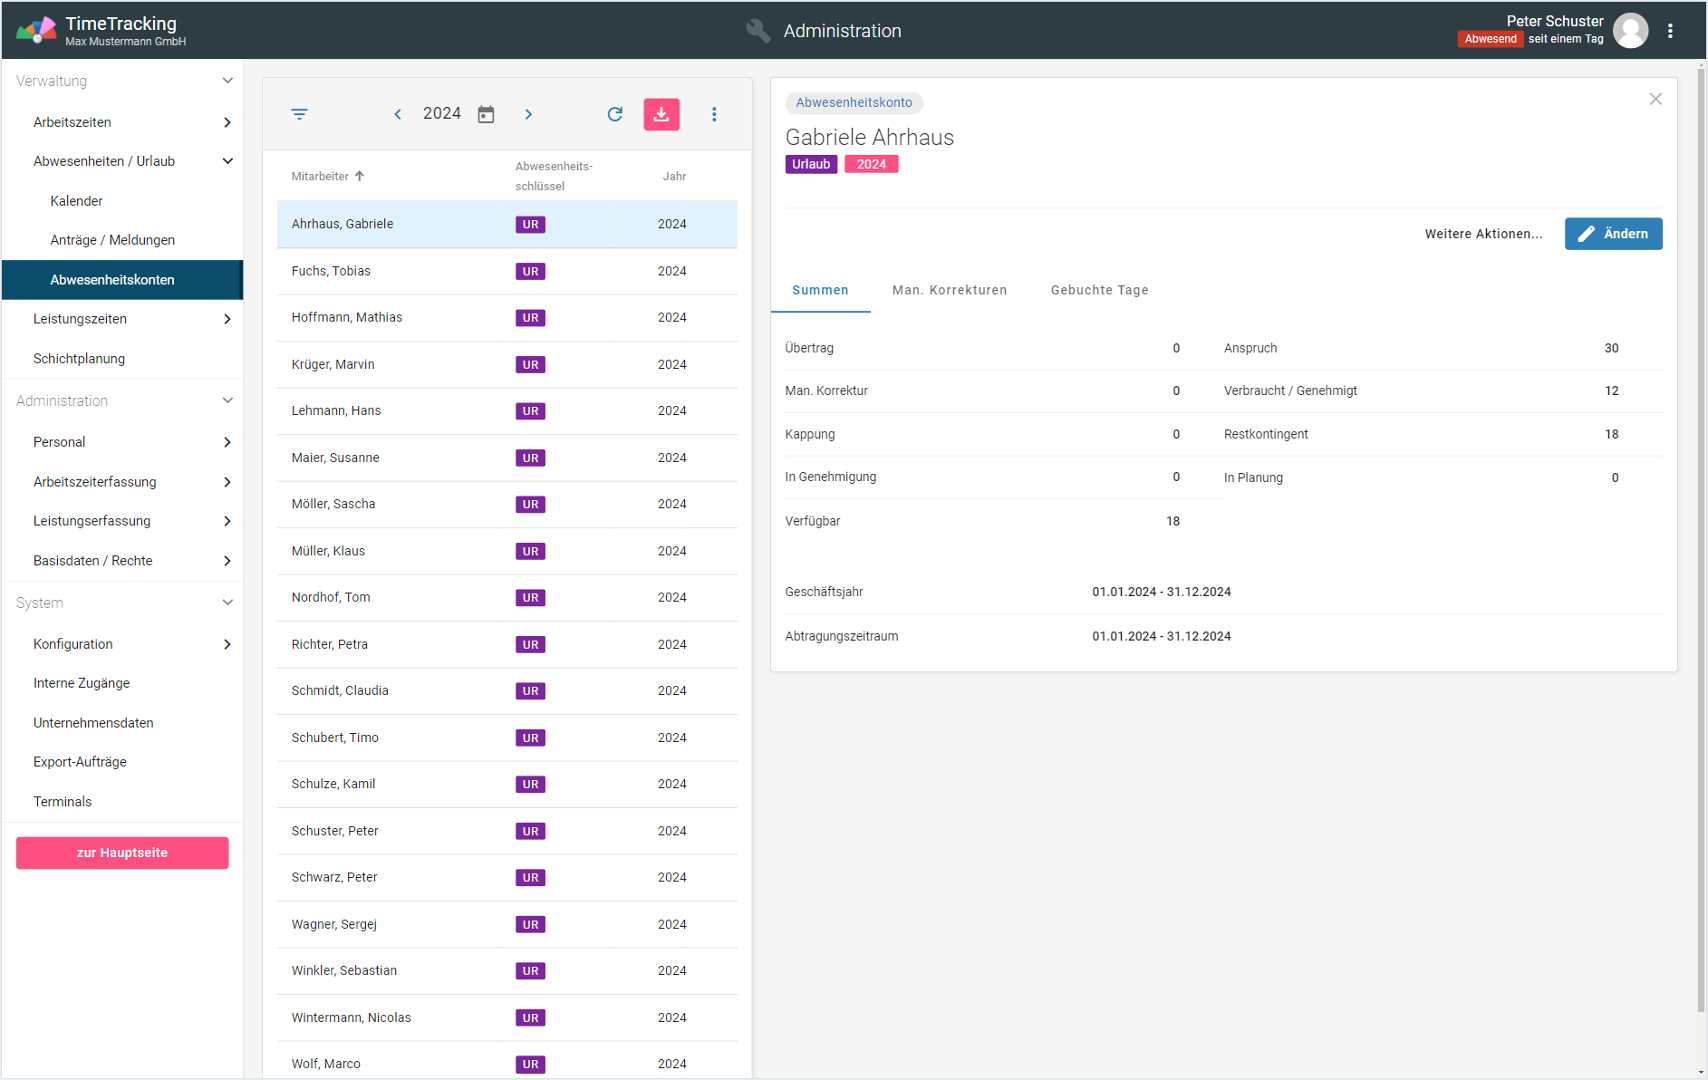Advance to next year with right arrow

[x=528, y=114]
